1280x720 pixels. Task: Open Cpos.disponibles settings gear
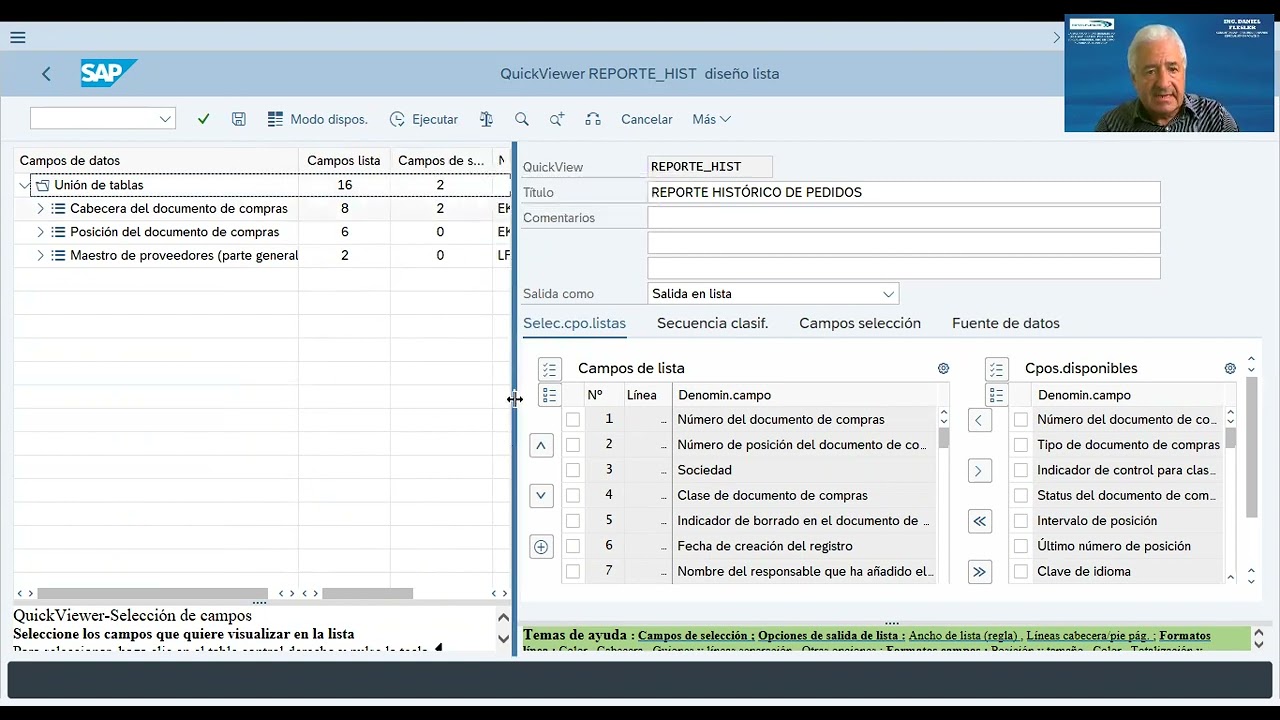click(1230, 369)
